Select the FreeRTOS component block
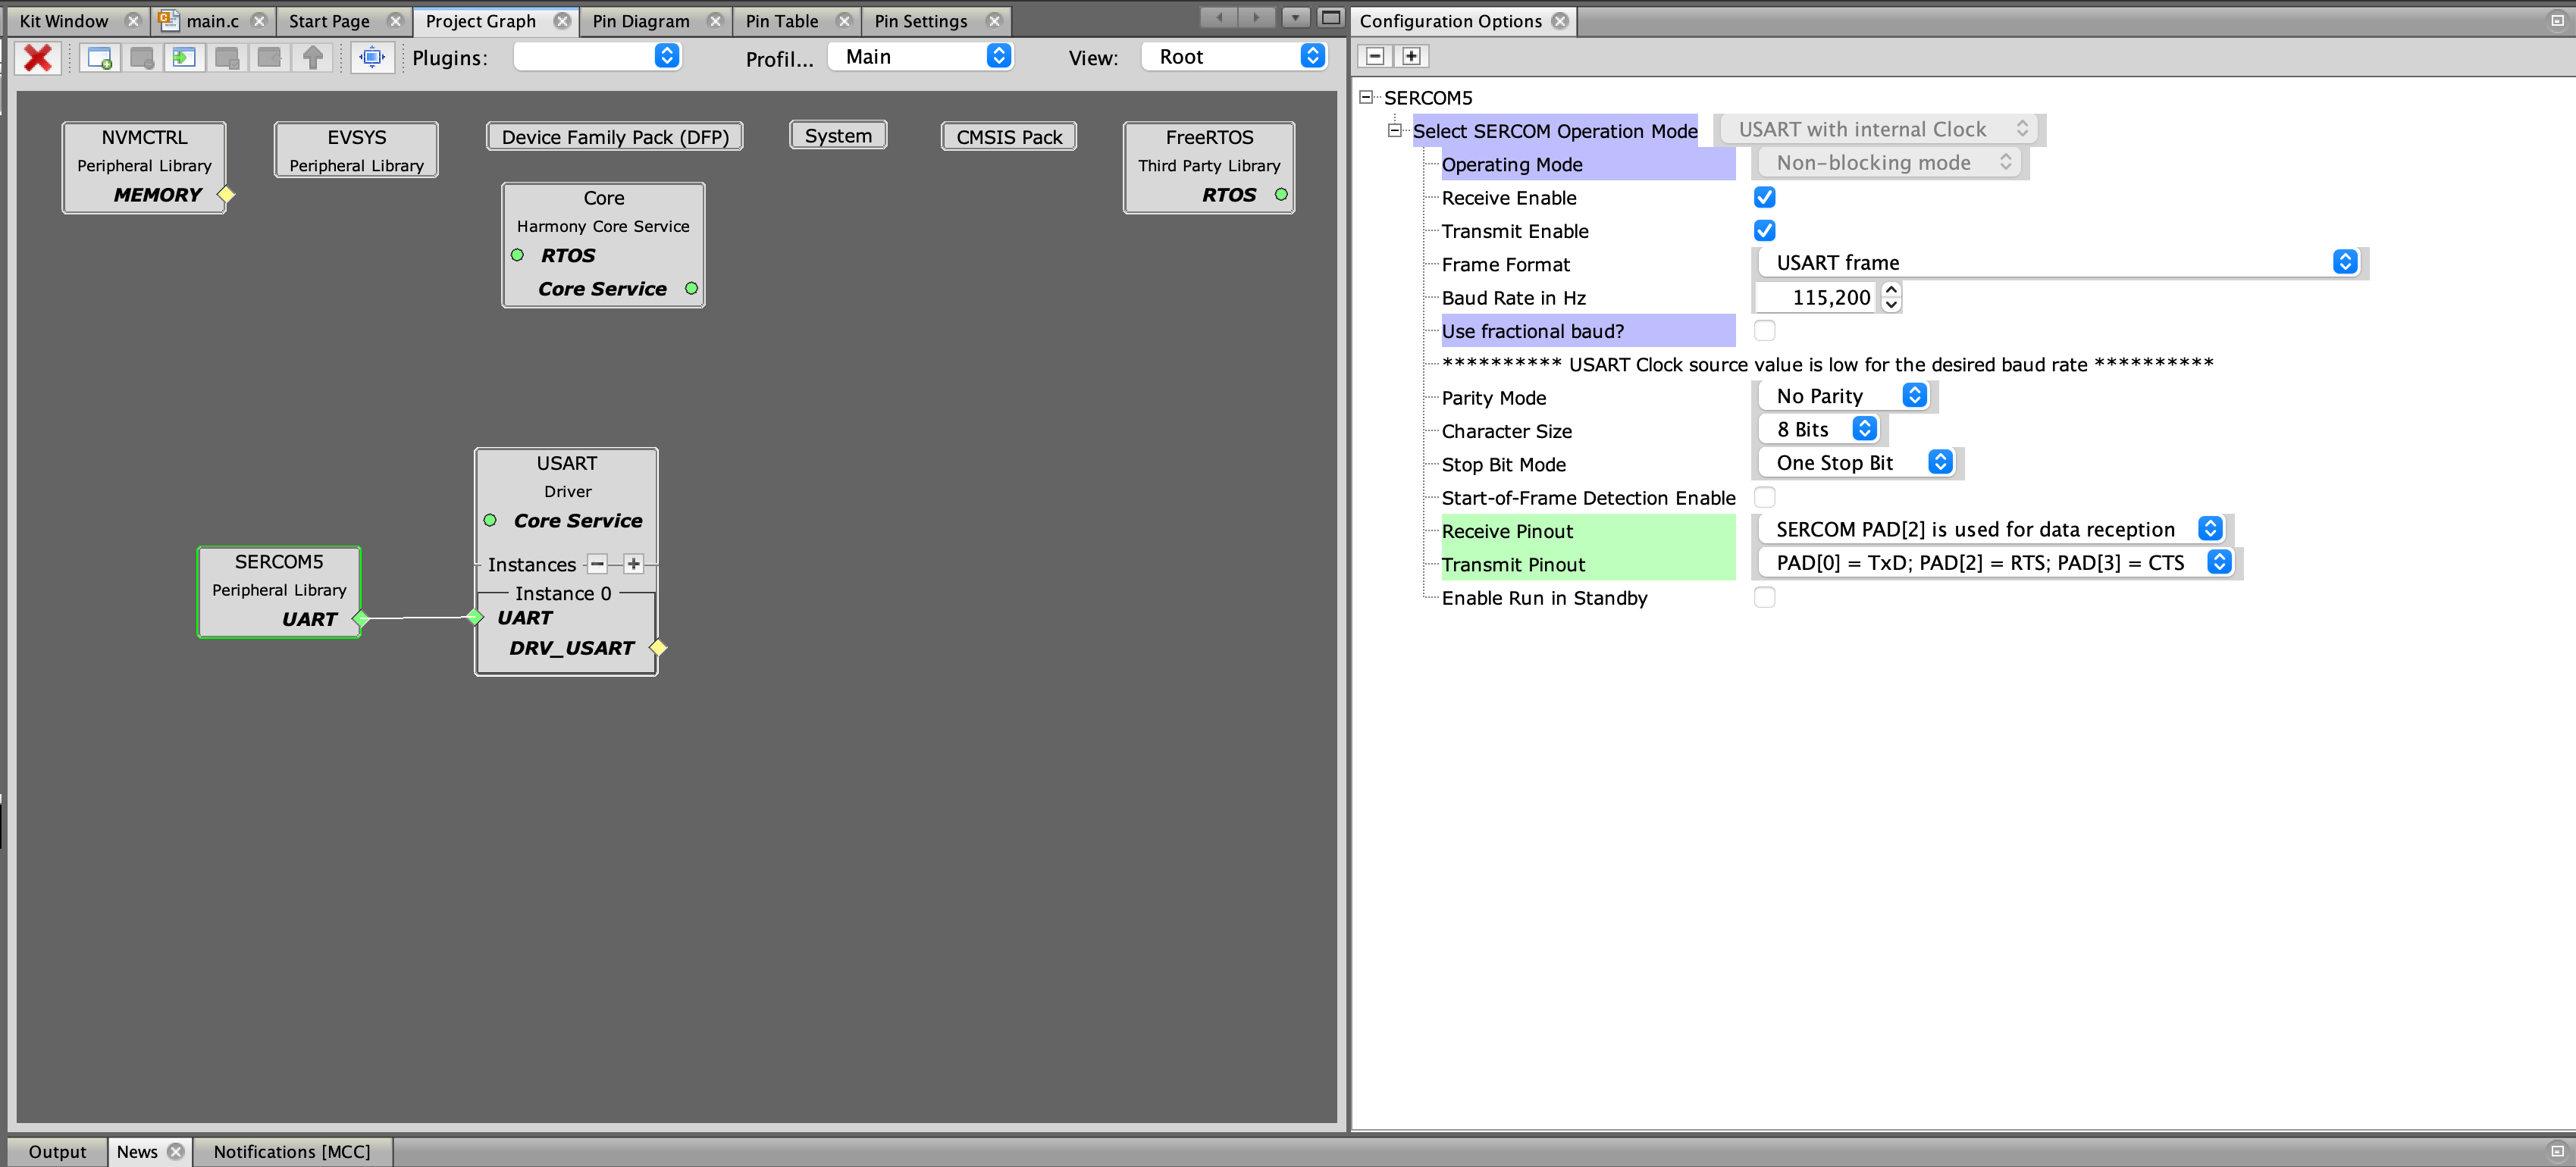 pos(1208,165)
